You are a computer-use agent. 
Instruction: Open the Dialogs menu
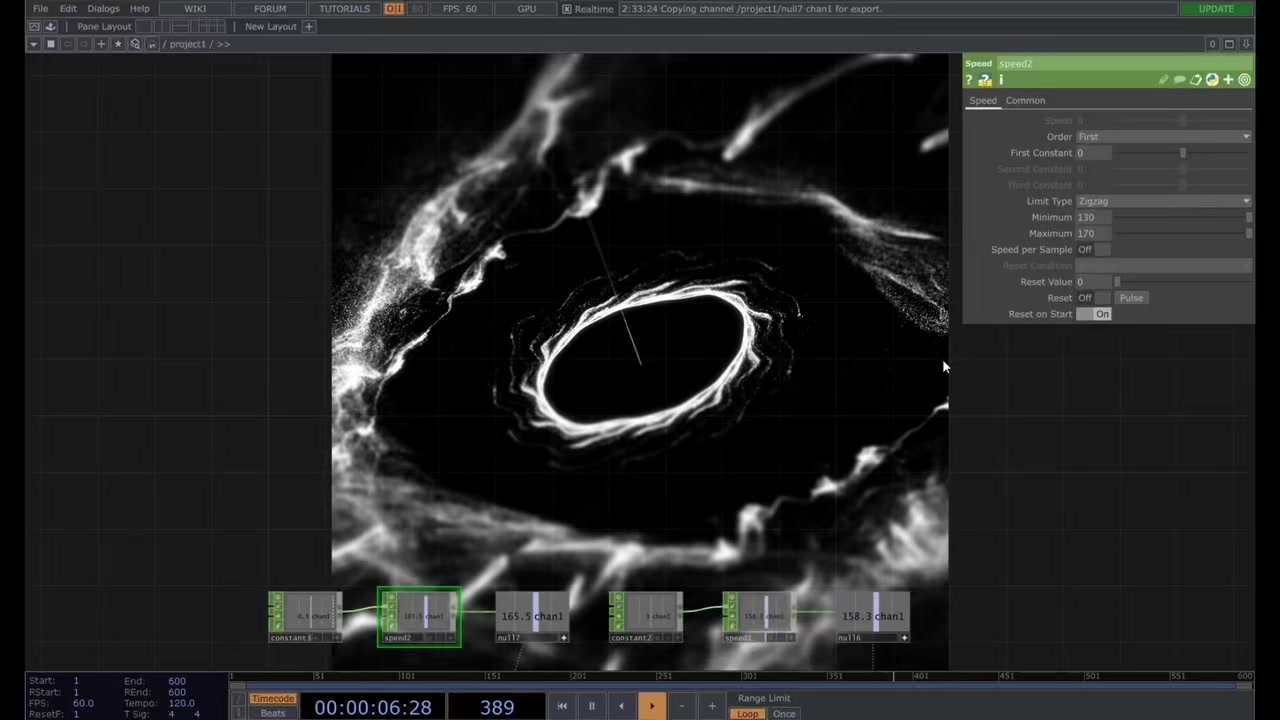(103, 9)
